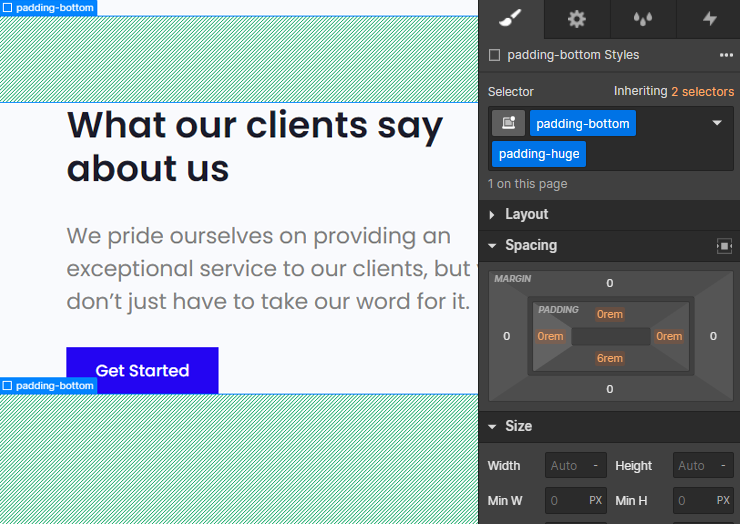Open the Min H PX unit selector
Viewport: 740px width, 524px height.
click(723, 500)
